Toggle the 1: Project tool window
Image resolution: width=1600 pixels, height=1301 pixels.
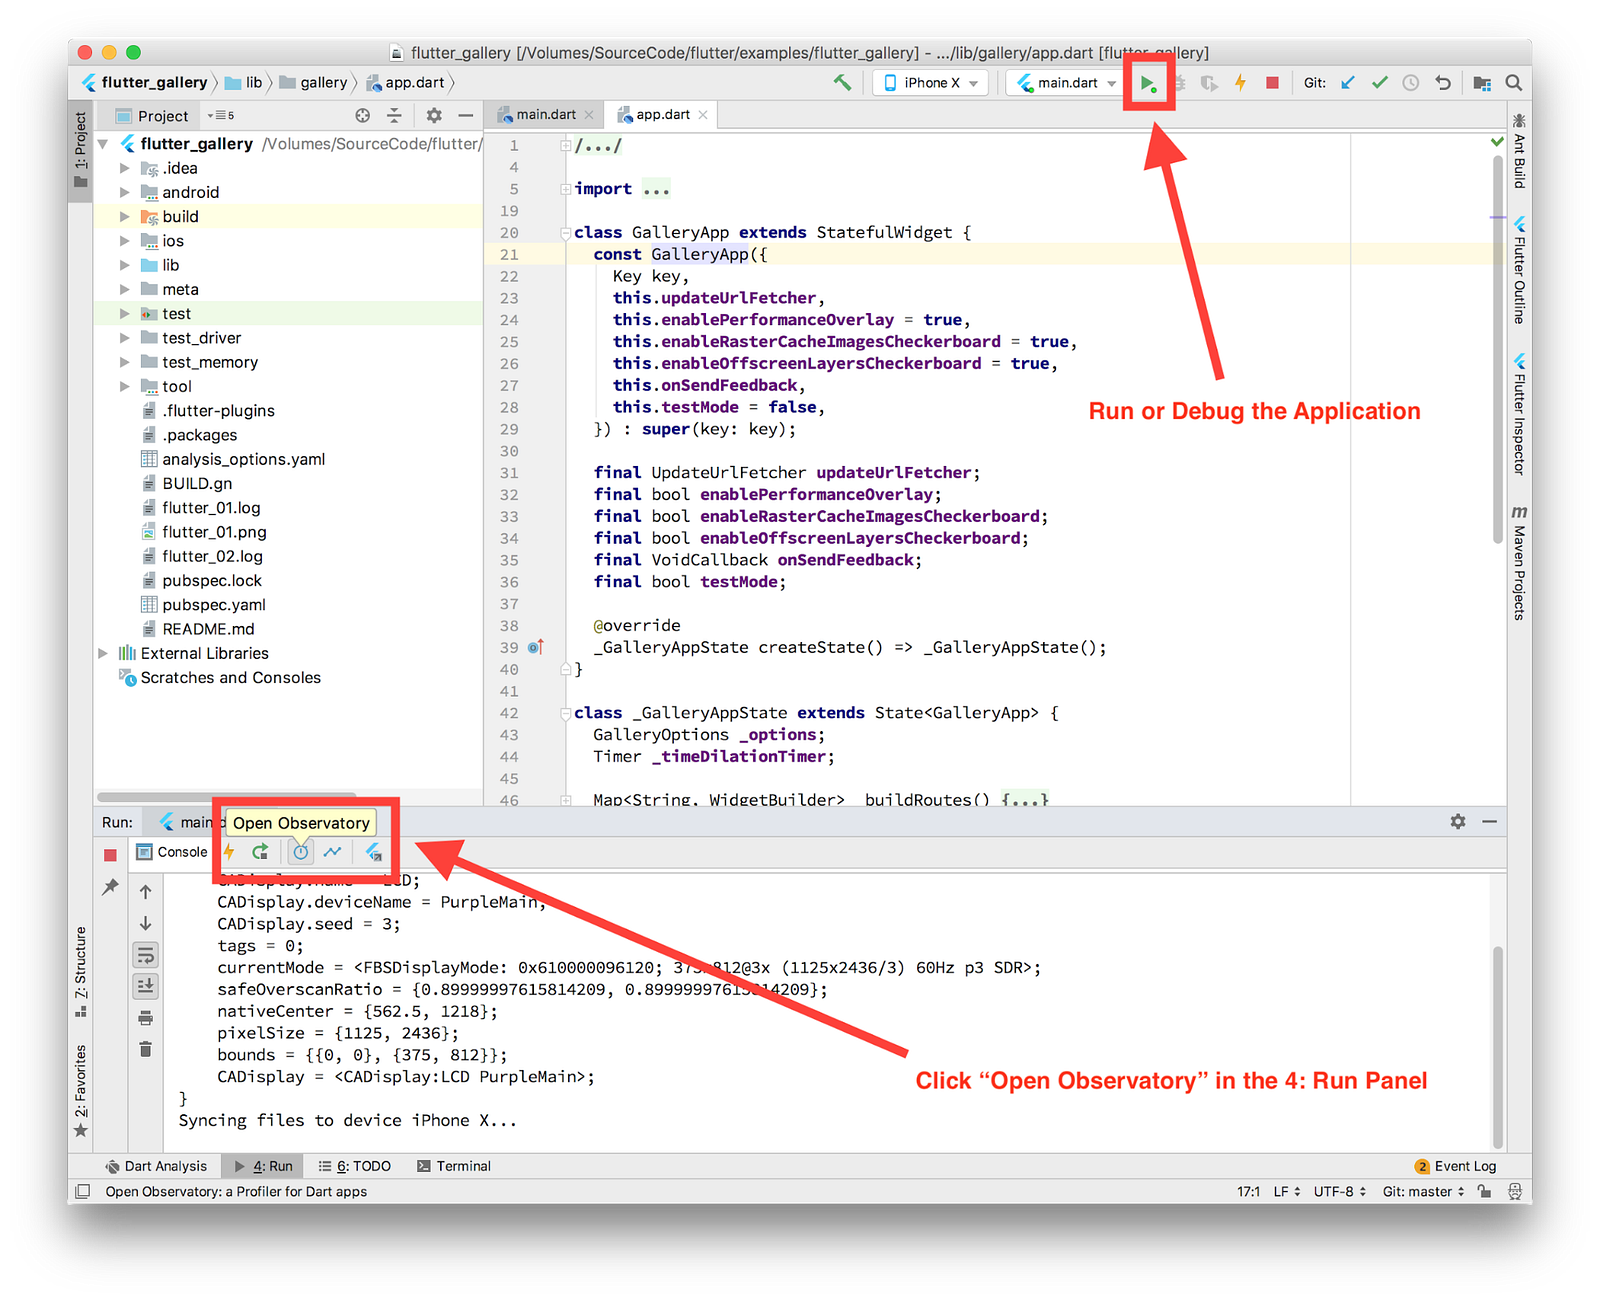click(81, 151)
